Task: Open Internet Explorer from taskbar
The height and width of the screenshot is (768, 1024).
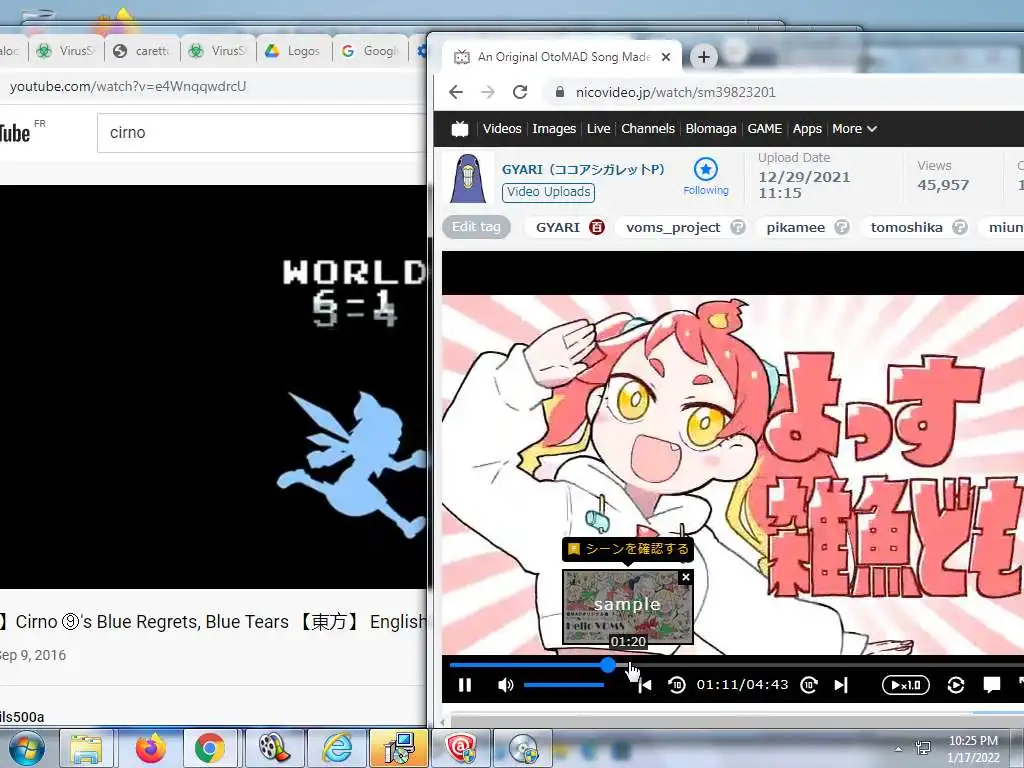Action: pyautogui.click(x=338, y=748)
